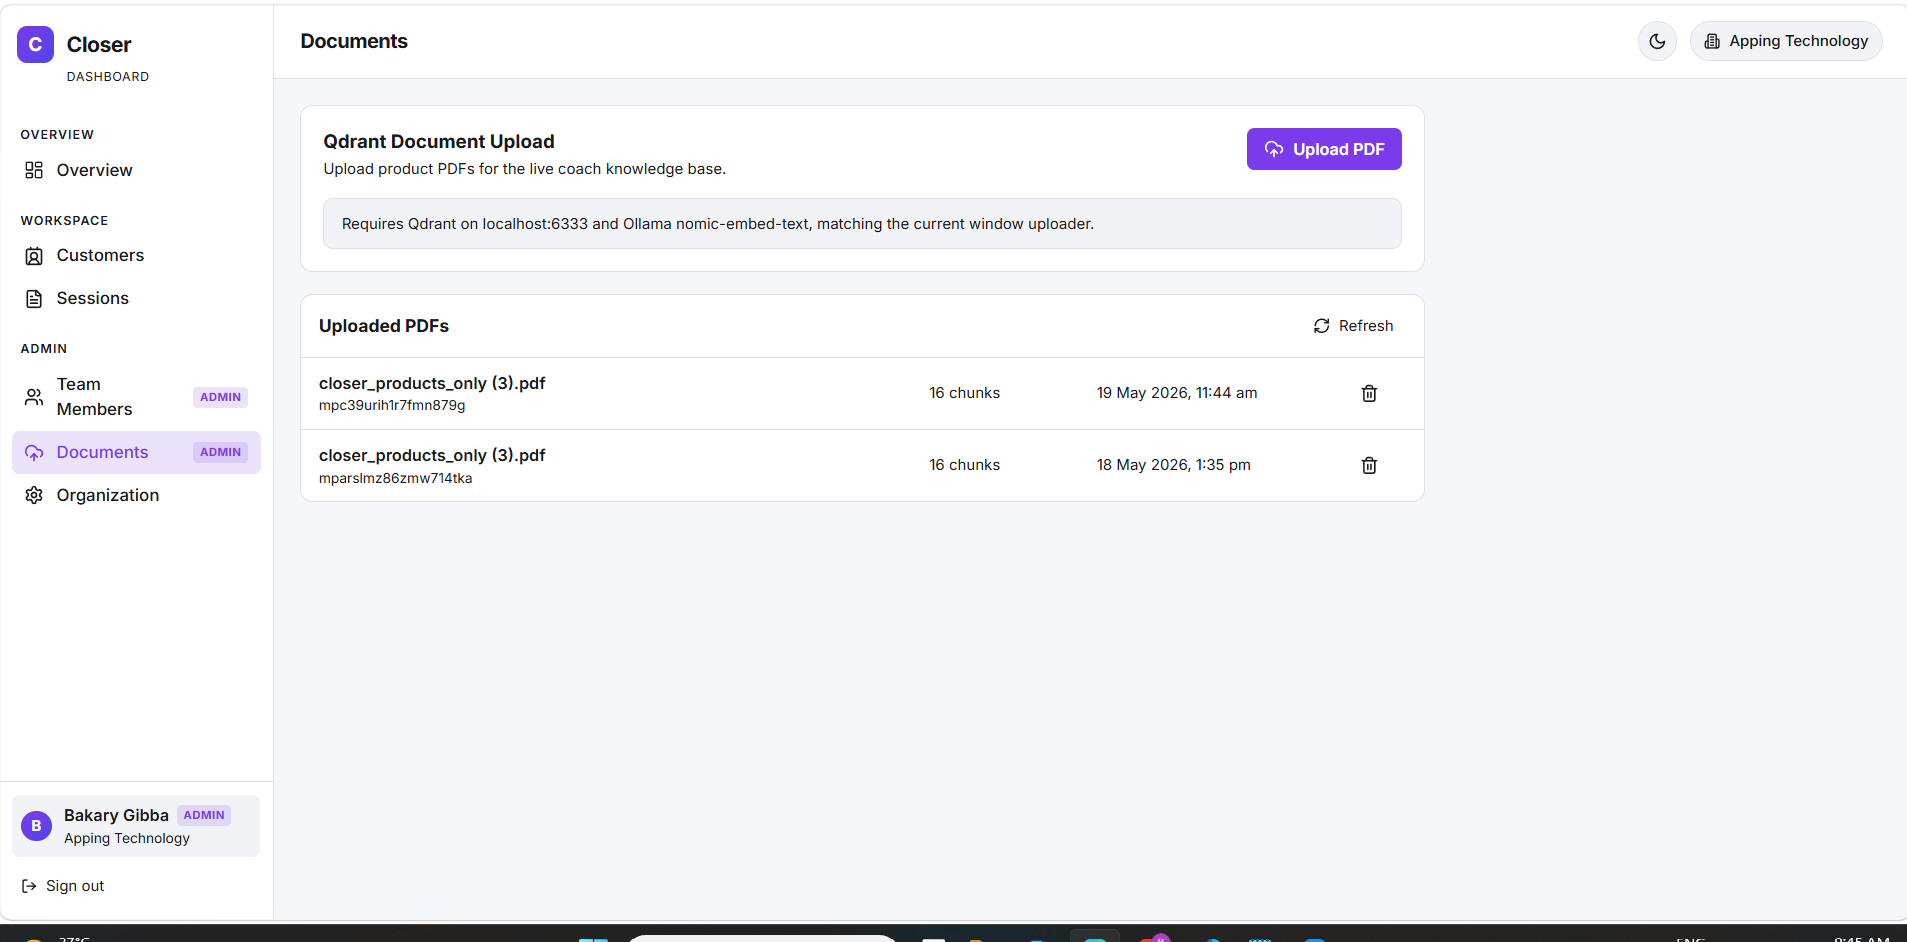Click the Qdrant Document Upload heading
Screen dimensions: 1907x942
click(x=439, y=142)
